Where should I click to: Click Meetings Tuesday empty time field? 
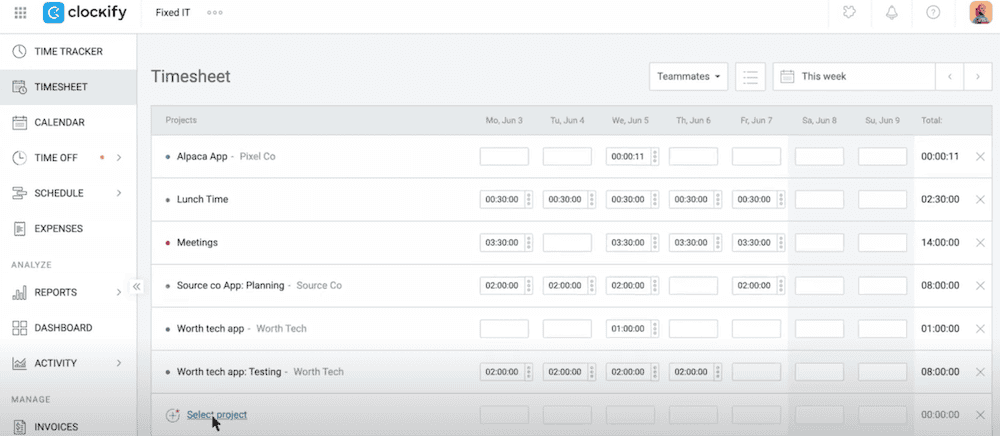coord(567,243)
